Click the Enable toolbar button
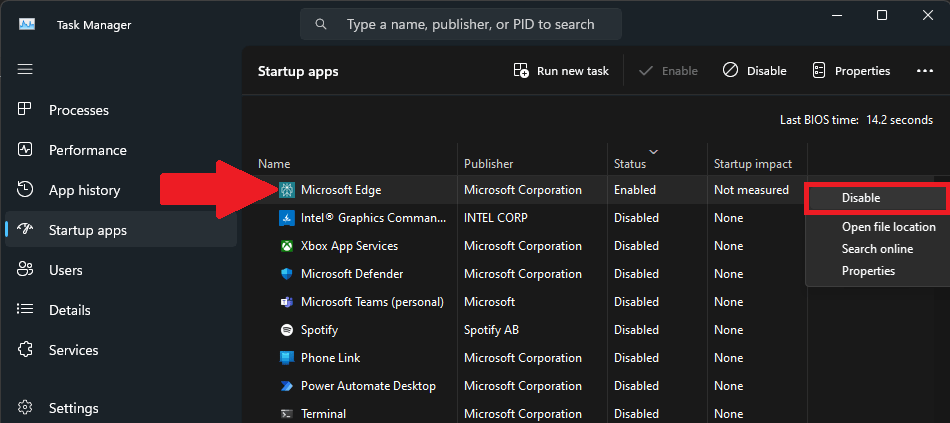The width and height of the screenshot is (950, 423). 668,71
